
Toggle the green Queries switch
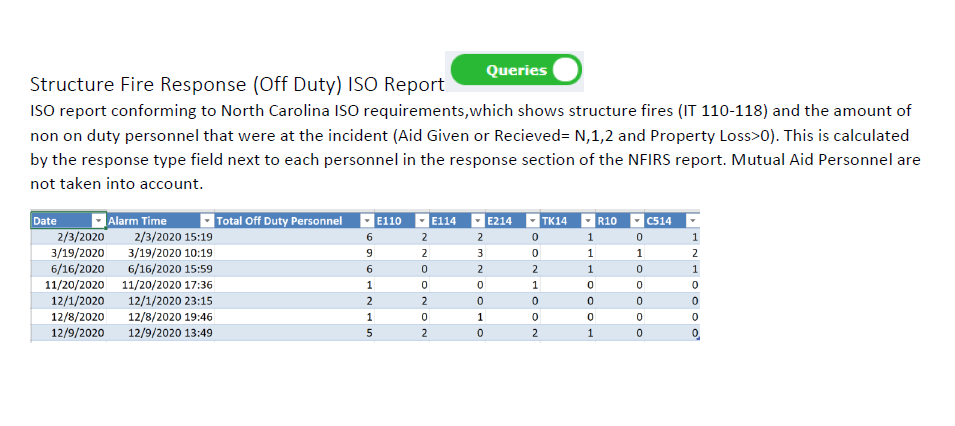[x=516, y=70]
